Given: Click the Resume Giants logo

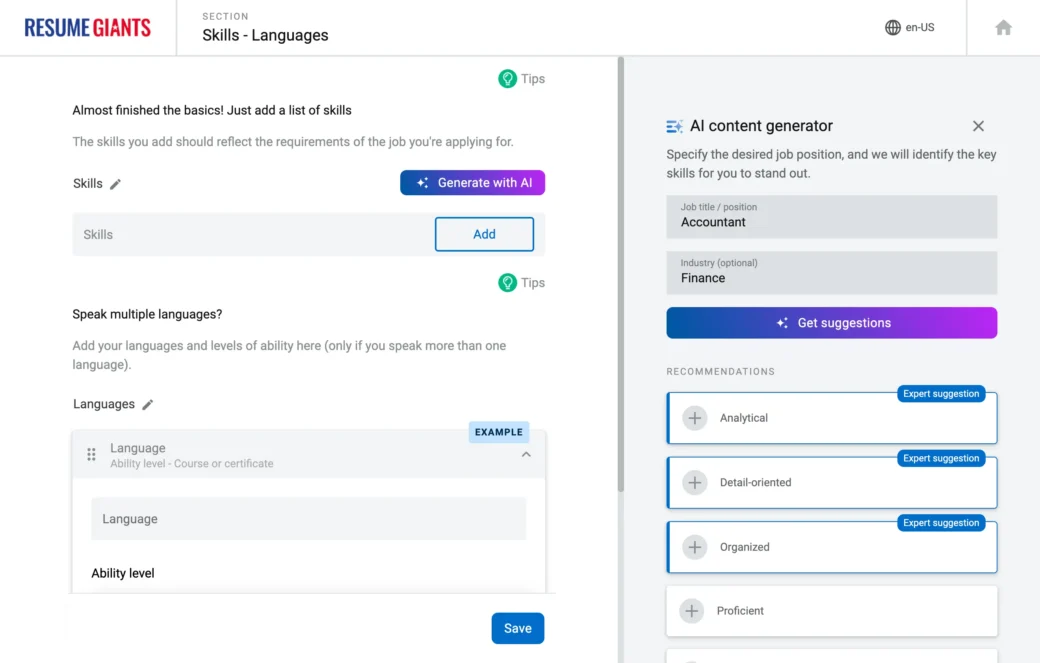Looking at the screenshot, I should [x=88, y=28].
